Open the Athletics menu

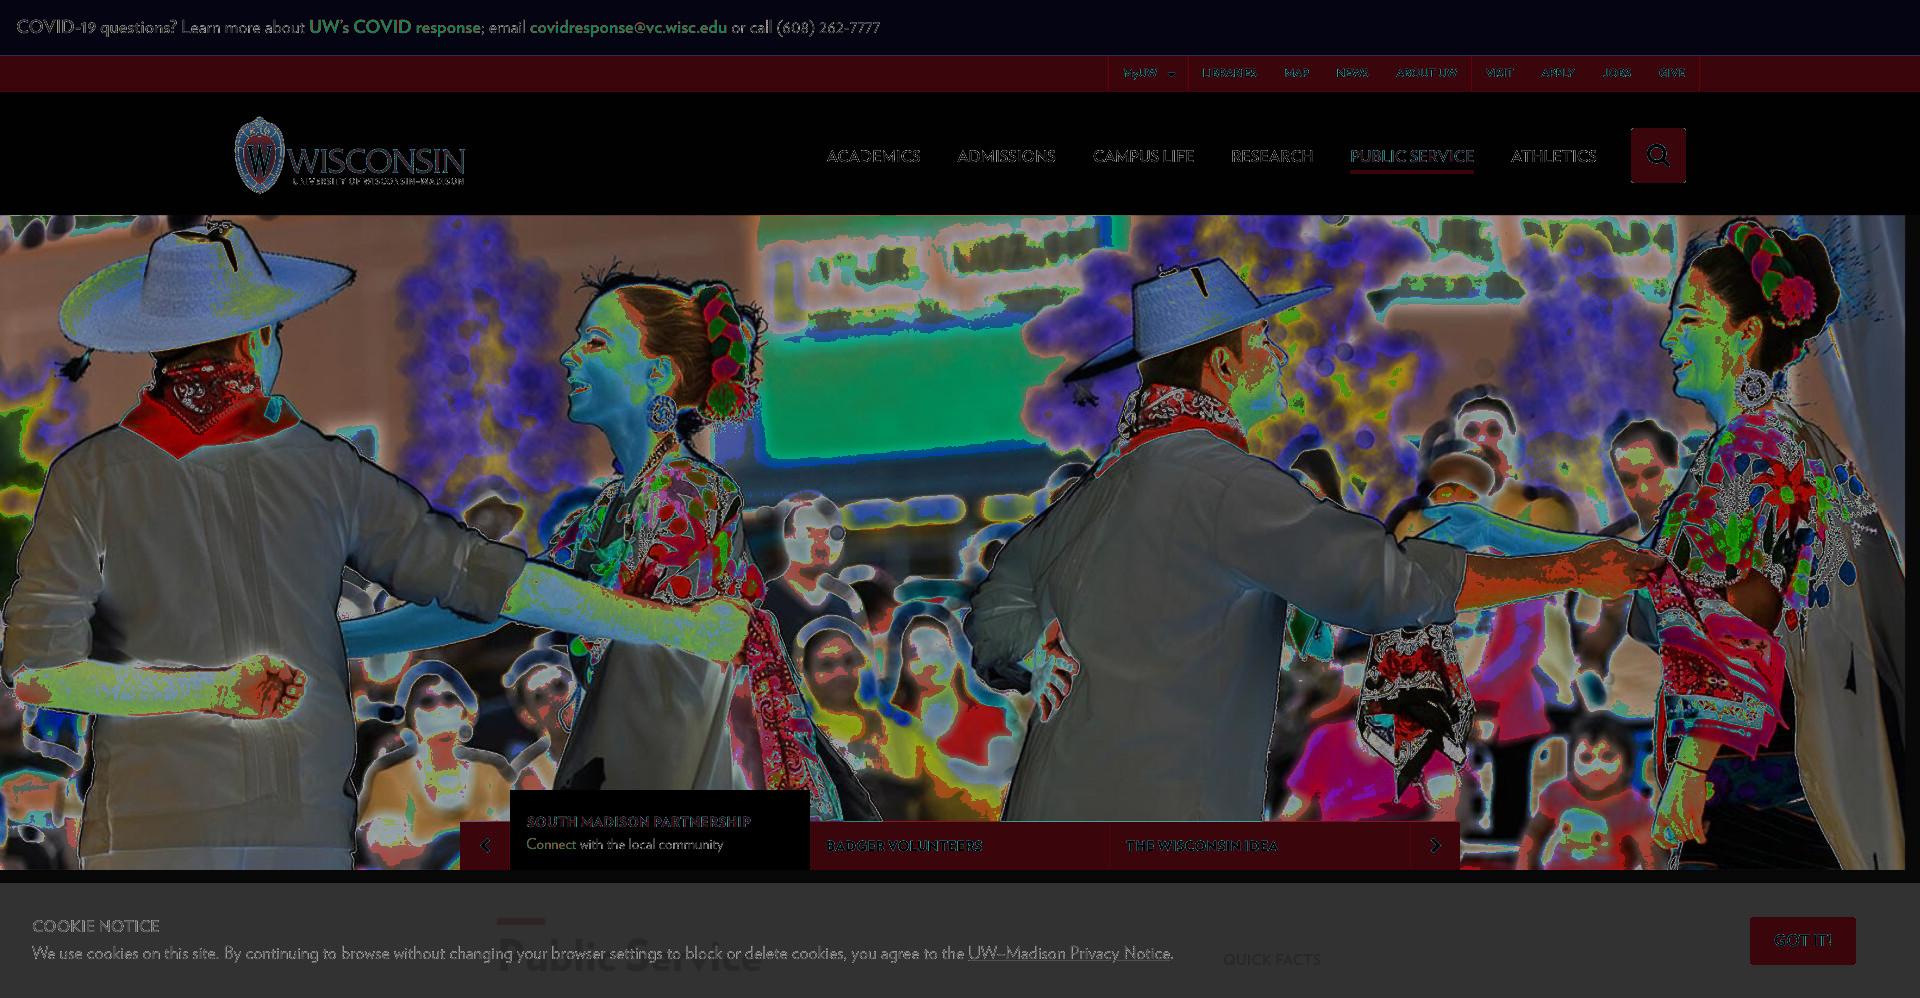point(1553,156)
